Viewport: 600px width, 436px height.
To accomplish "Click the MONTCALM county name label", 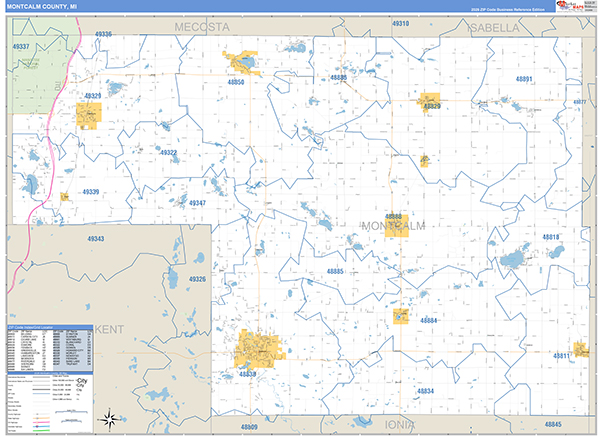I will 392,226.
